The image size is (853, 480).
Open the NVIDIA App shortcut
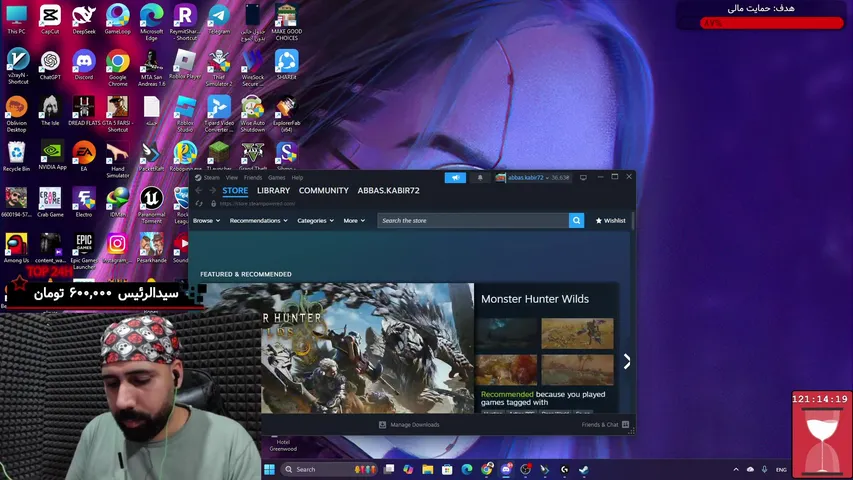pos(52,157)
